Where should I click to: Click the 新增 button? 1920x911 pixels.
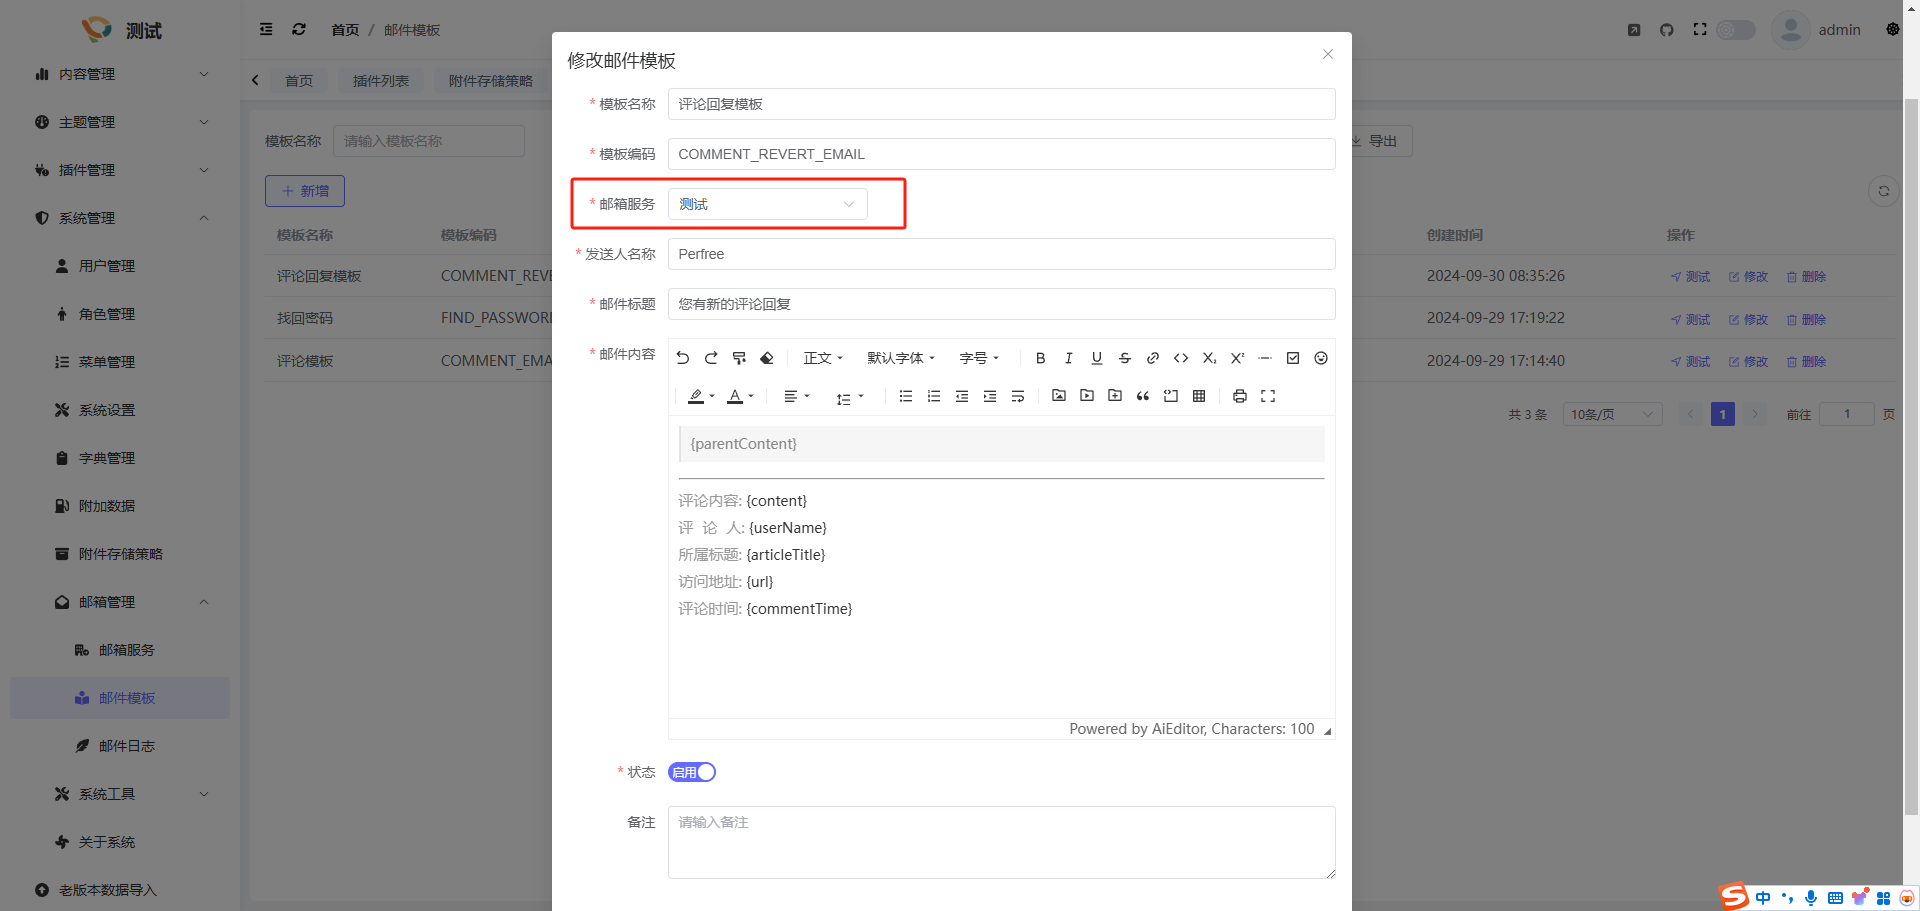pos(305,191)
